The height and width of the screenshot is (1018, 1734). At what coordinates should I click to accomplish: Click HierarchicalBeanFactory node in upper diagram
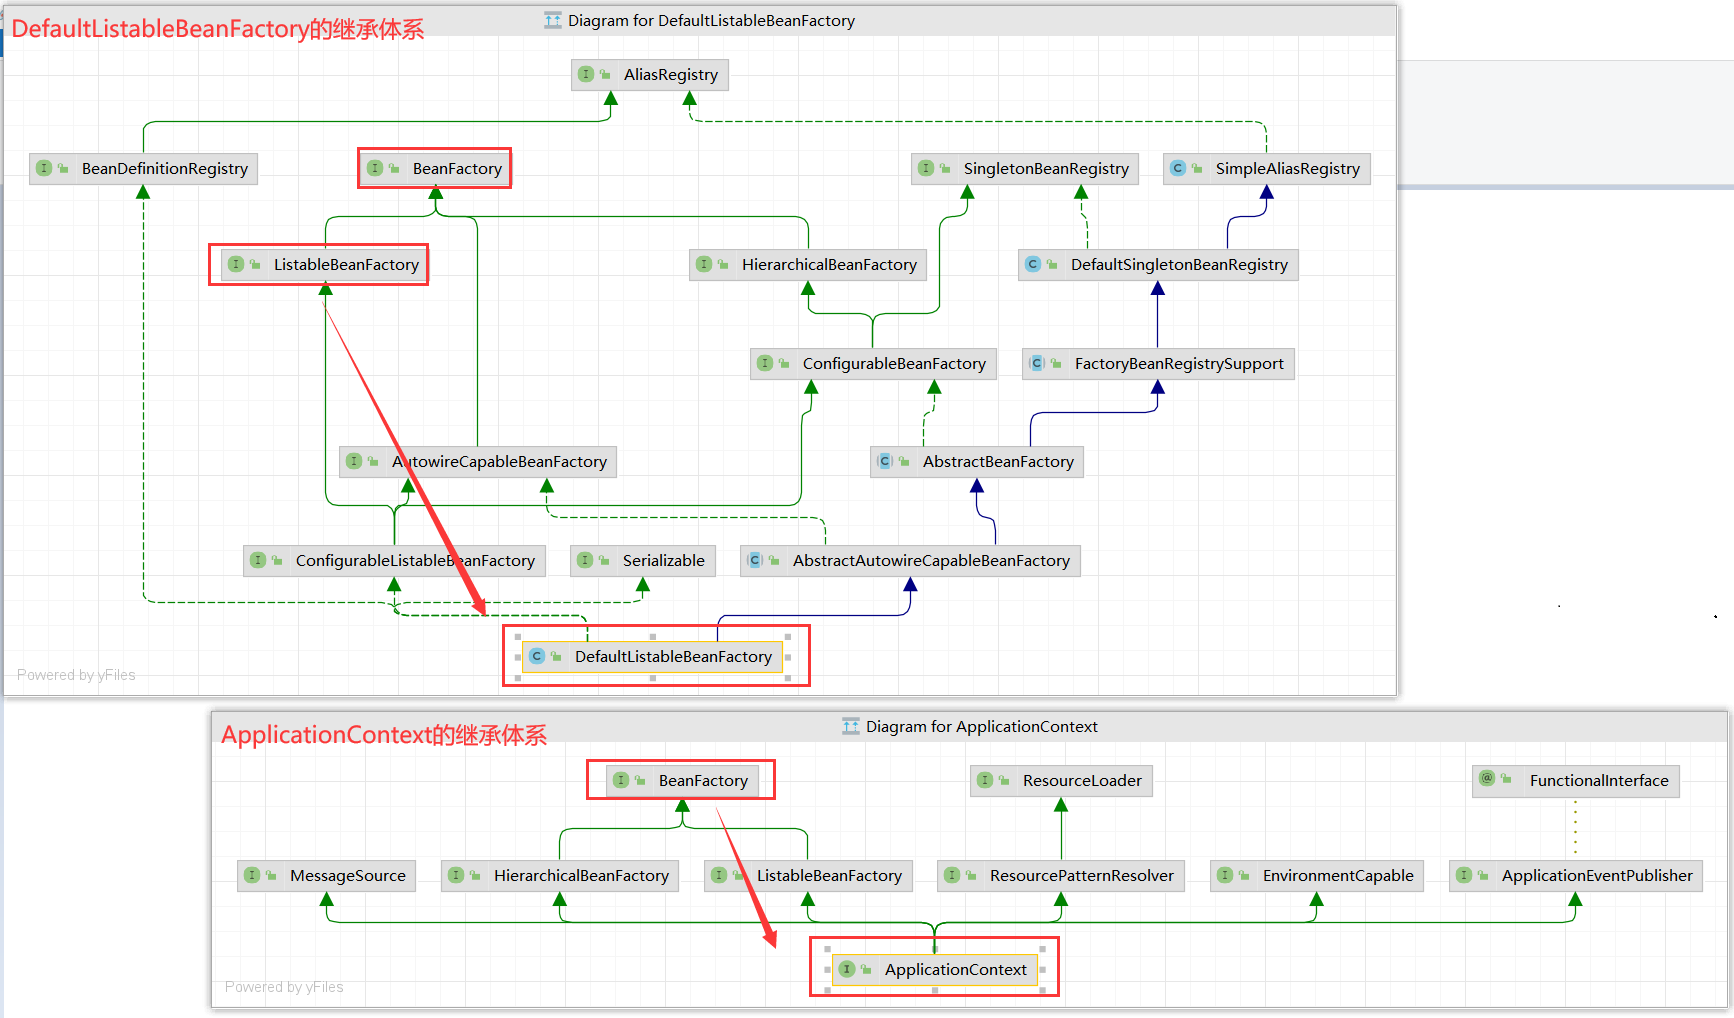[x=808, y=265]
